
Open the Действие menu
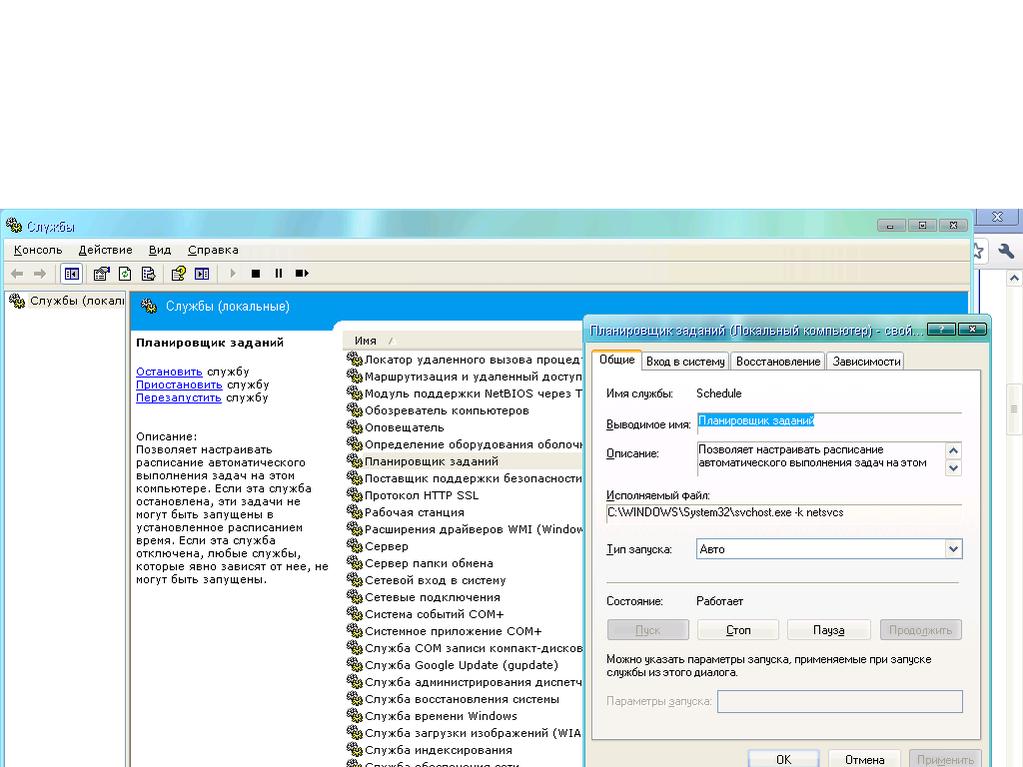tap(105, 250)
